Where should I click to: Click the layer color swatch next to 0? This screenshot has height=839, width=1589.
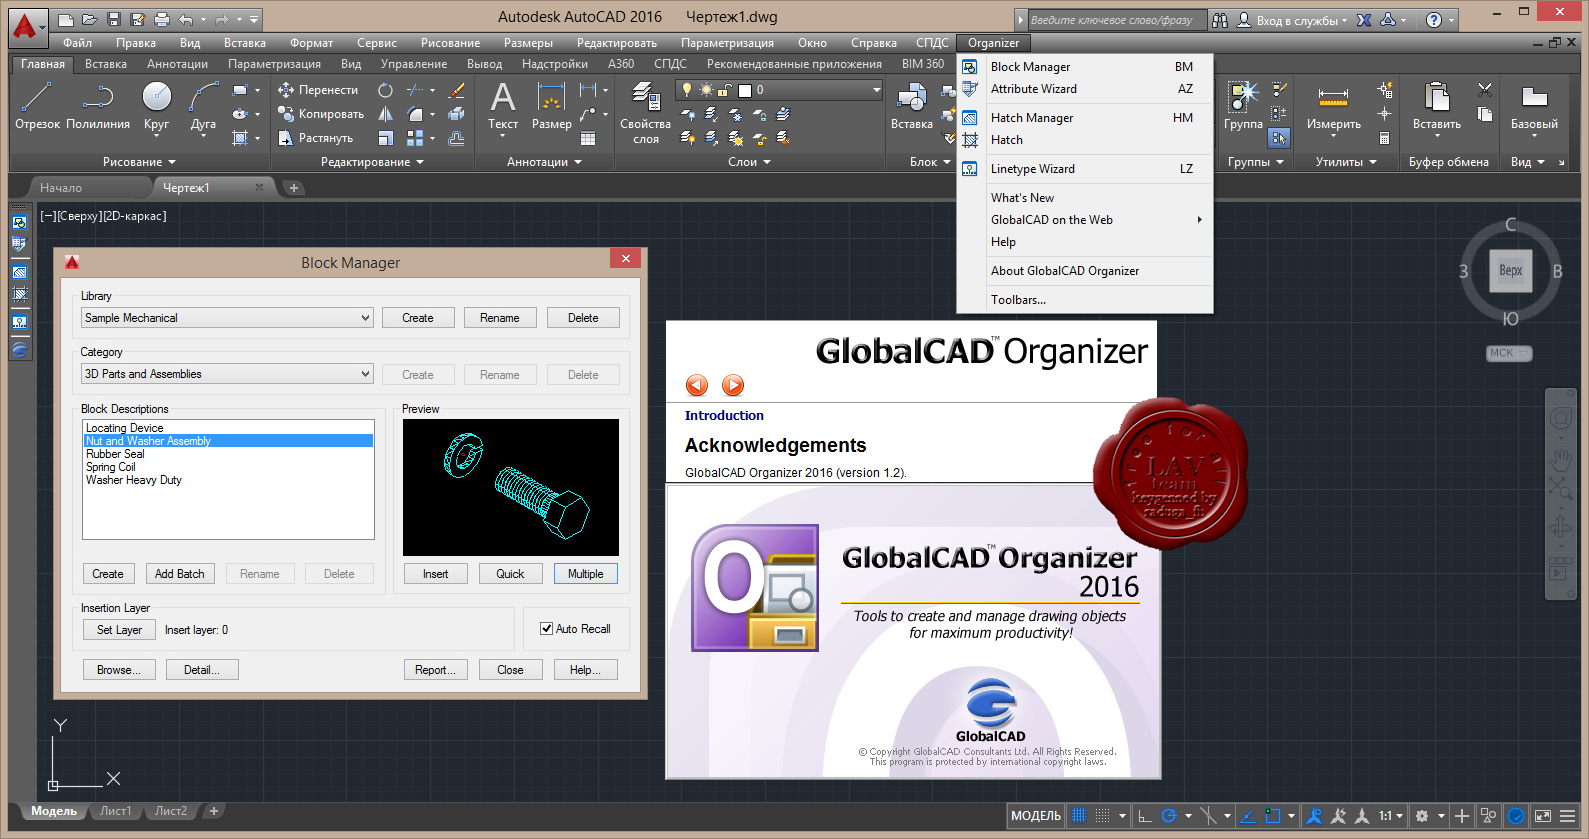click(745, 90)
